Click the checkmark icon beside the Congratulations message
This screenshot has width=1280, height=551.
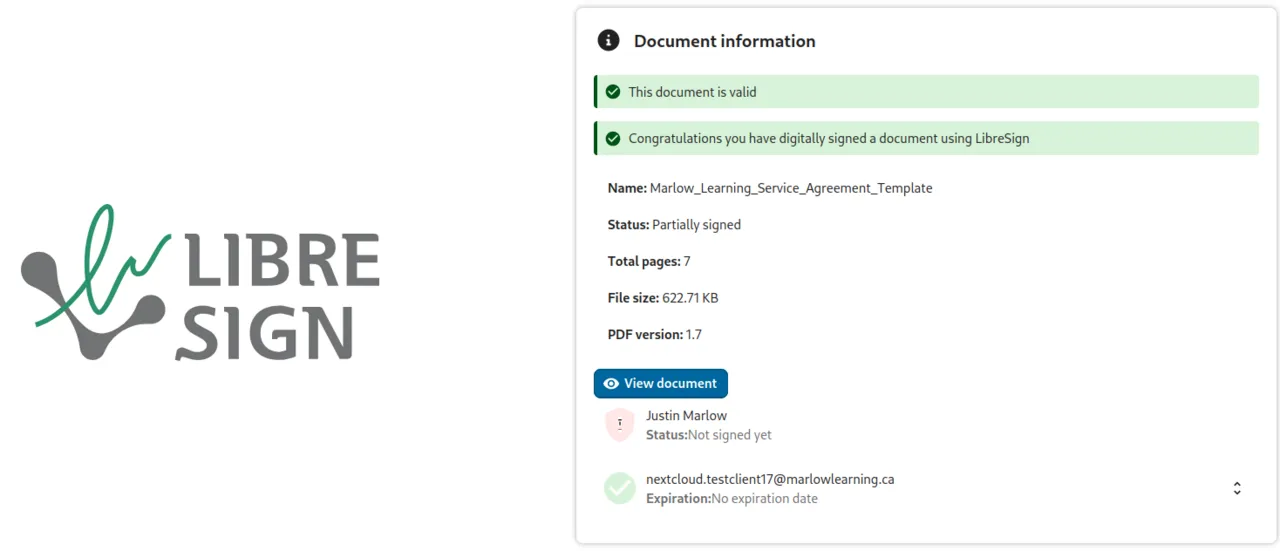[x=613, y=139]
